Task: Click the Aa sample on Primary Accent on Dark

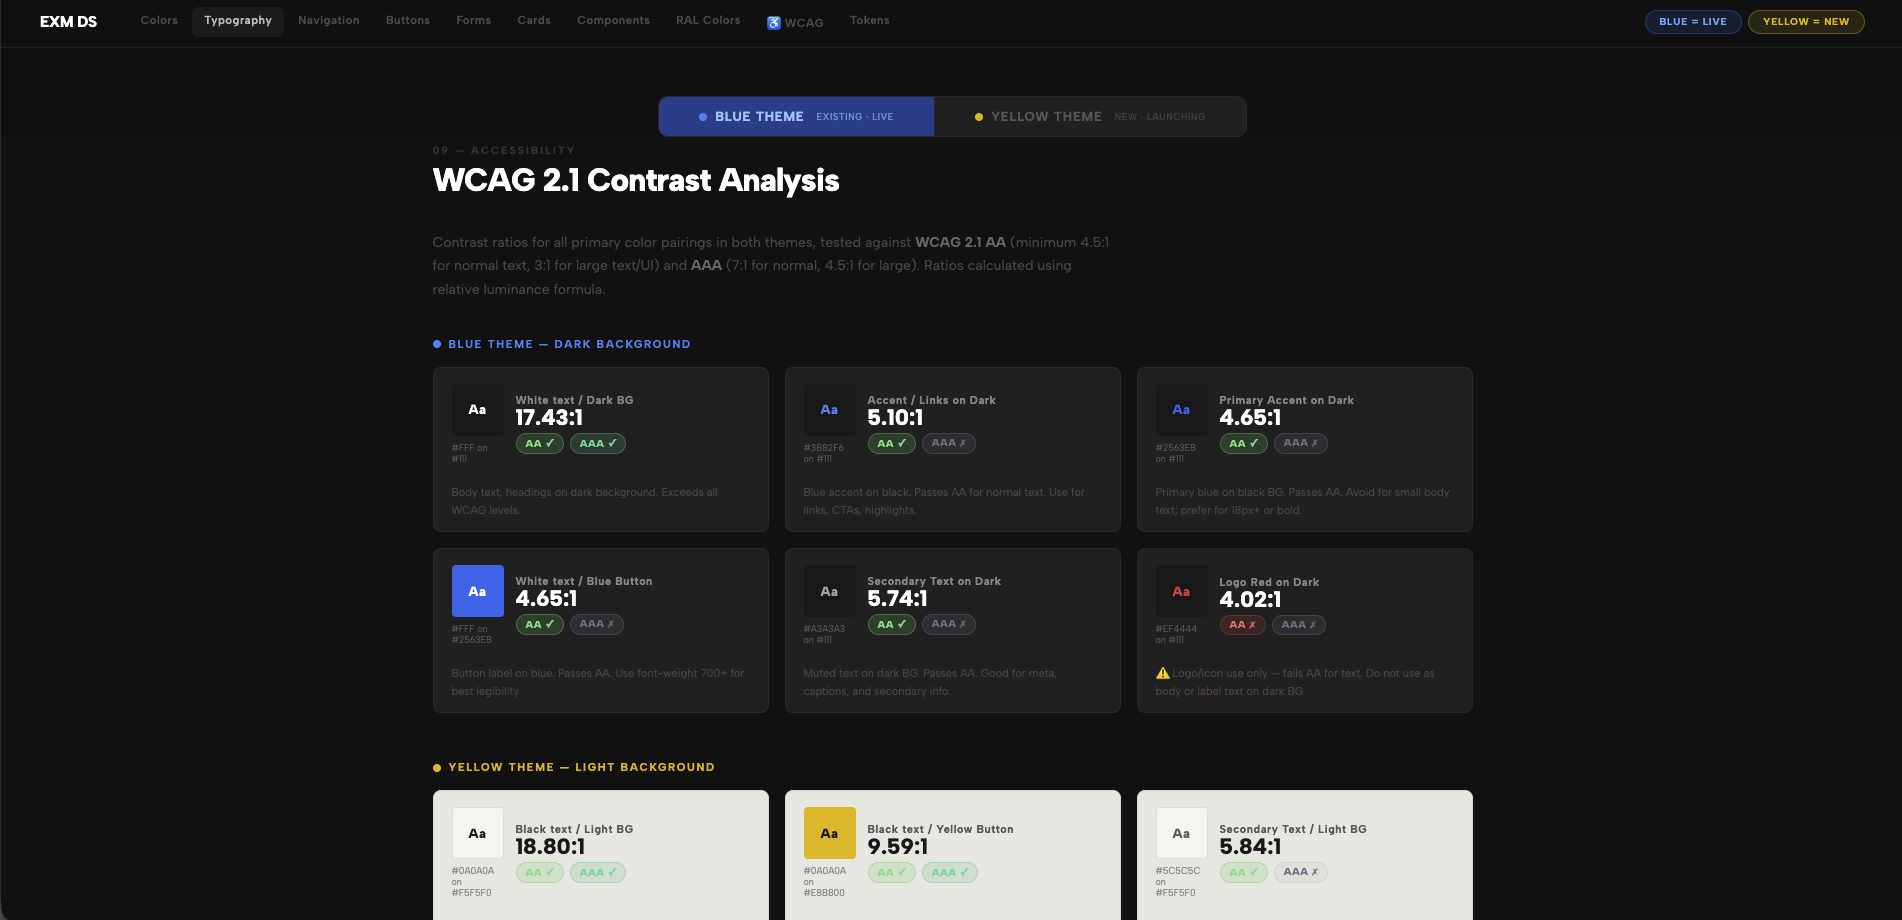Action: 1181,409
